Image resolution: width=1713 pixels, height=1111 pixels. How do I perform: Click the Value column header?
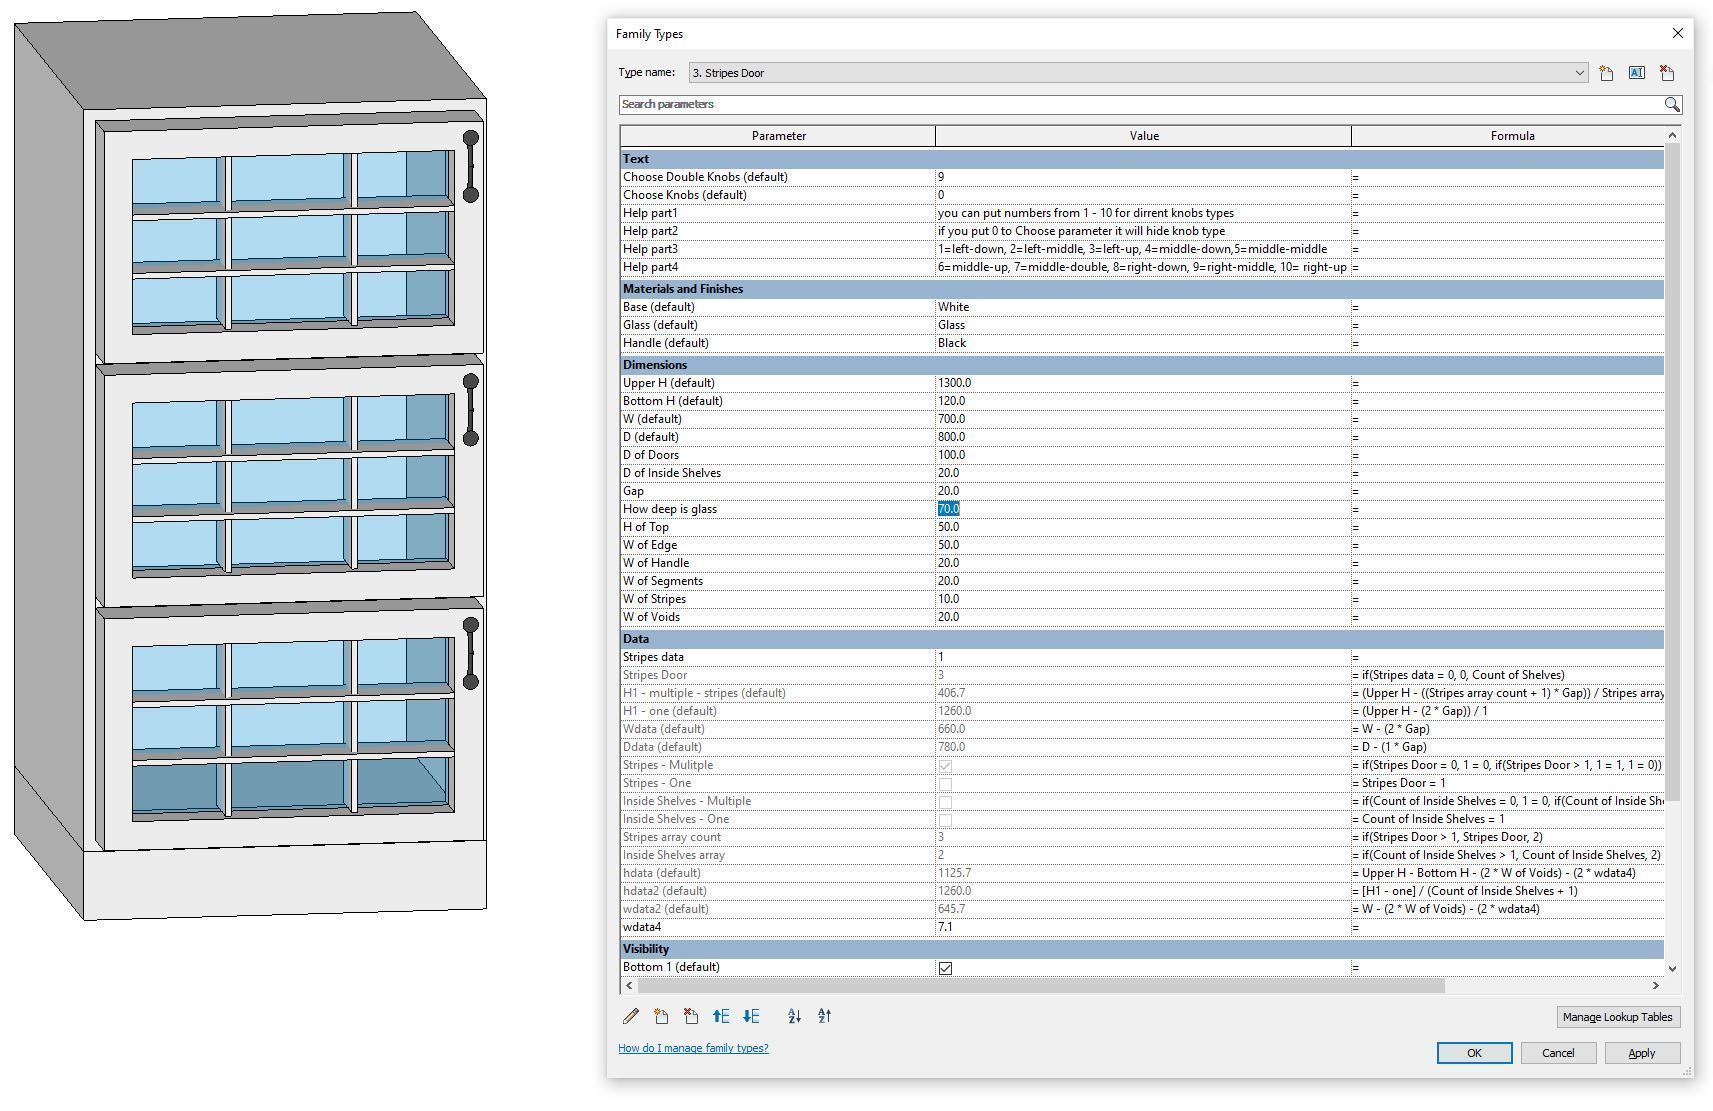pyautogui.click(x=1143, y=136)
